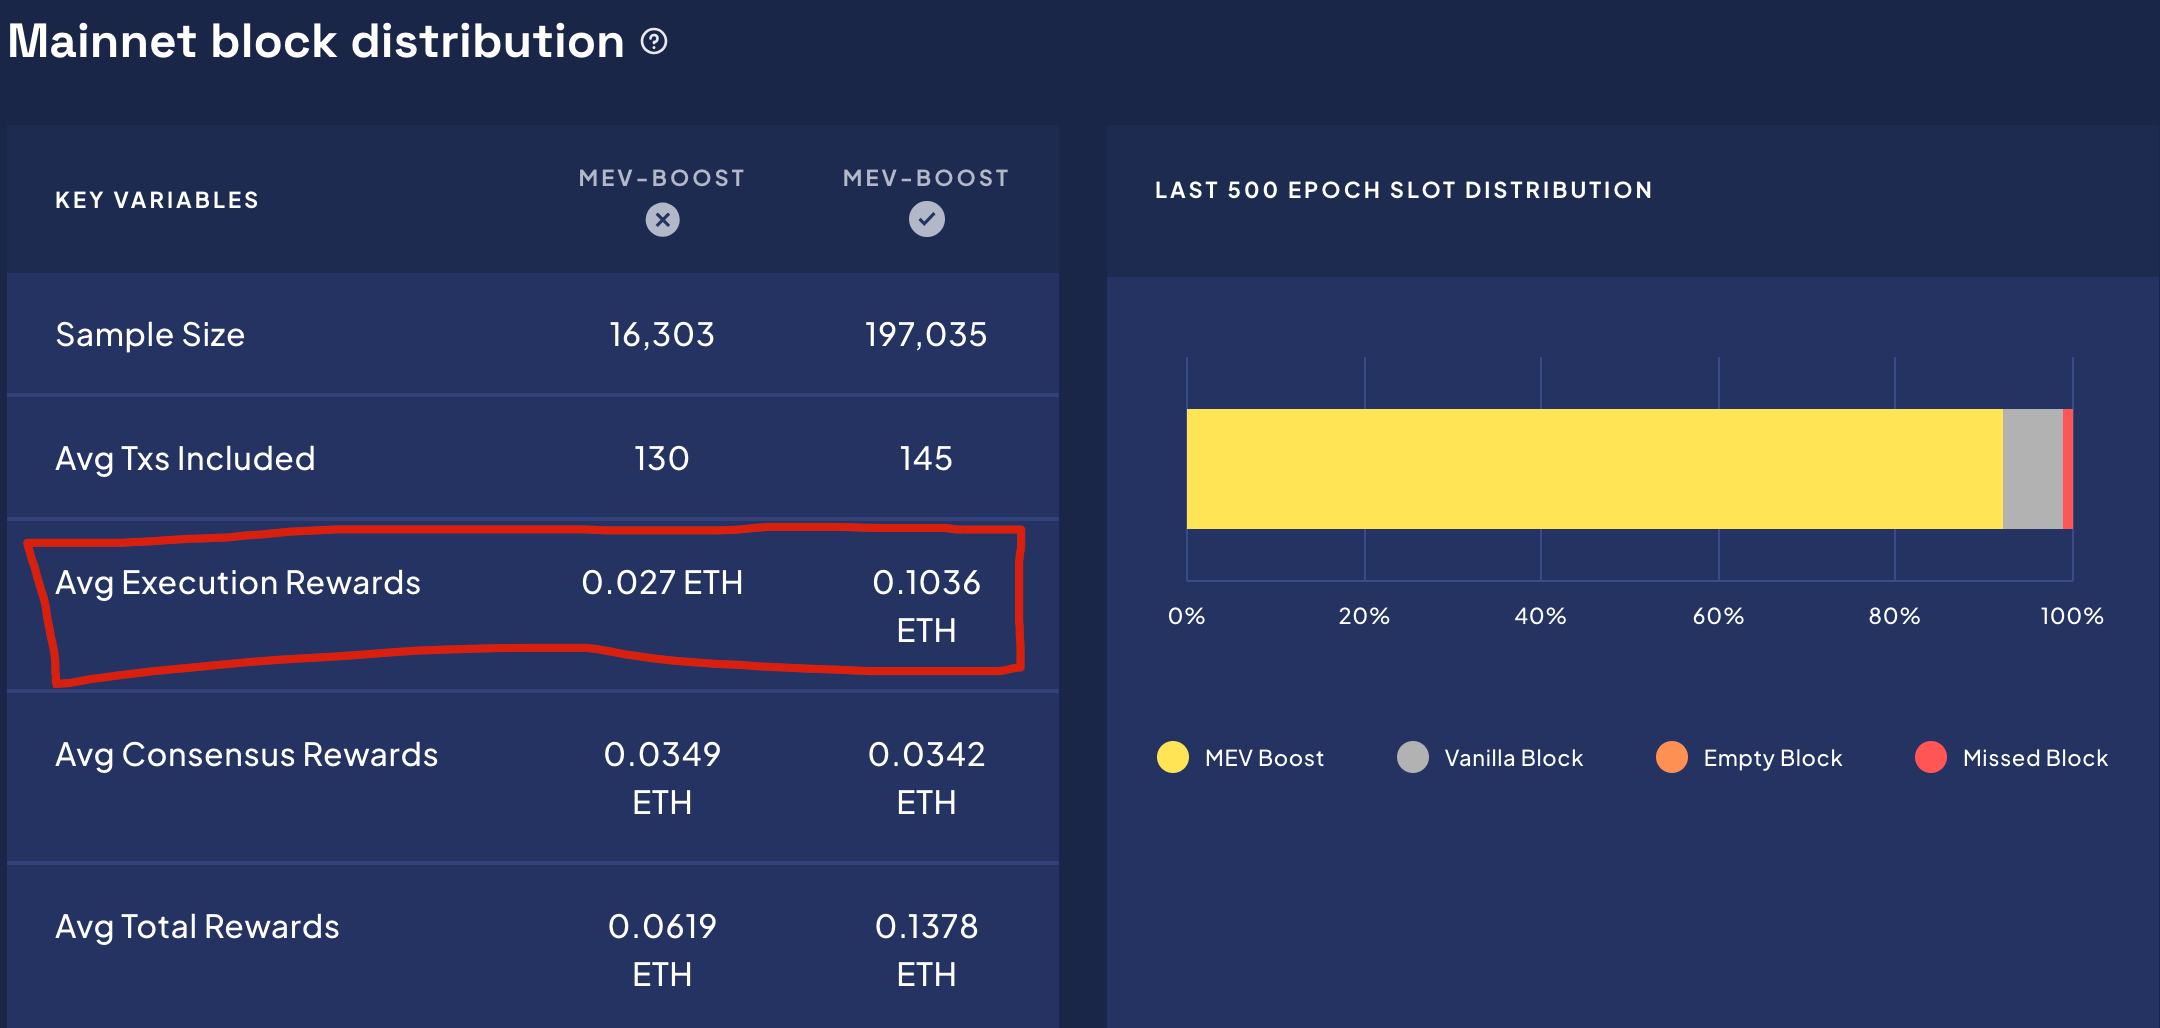The width and height of the screenshot is (2160, 1028).
Task: Click the gray Vanilla Block bar segment
Action: coord(2033,469)
